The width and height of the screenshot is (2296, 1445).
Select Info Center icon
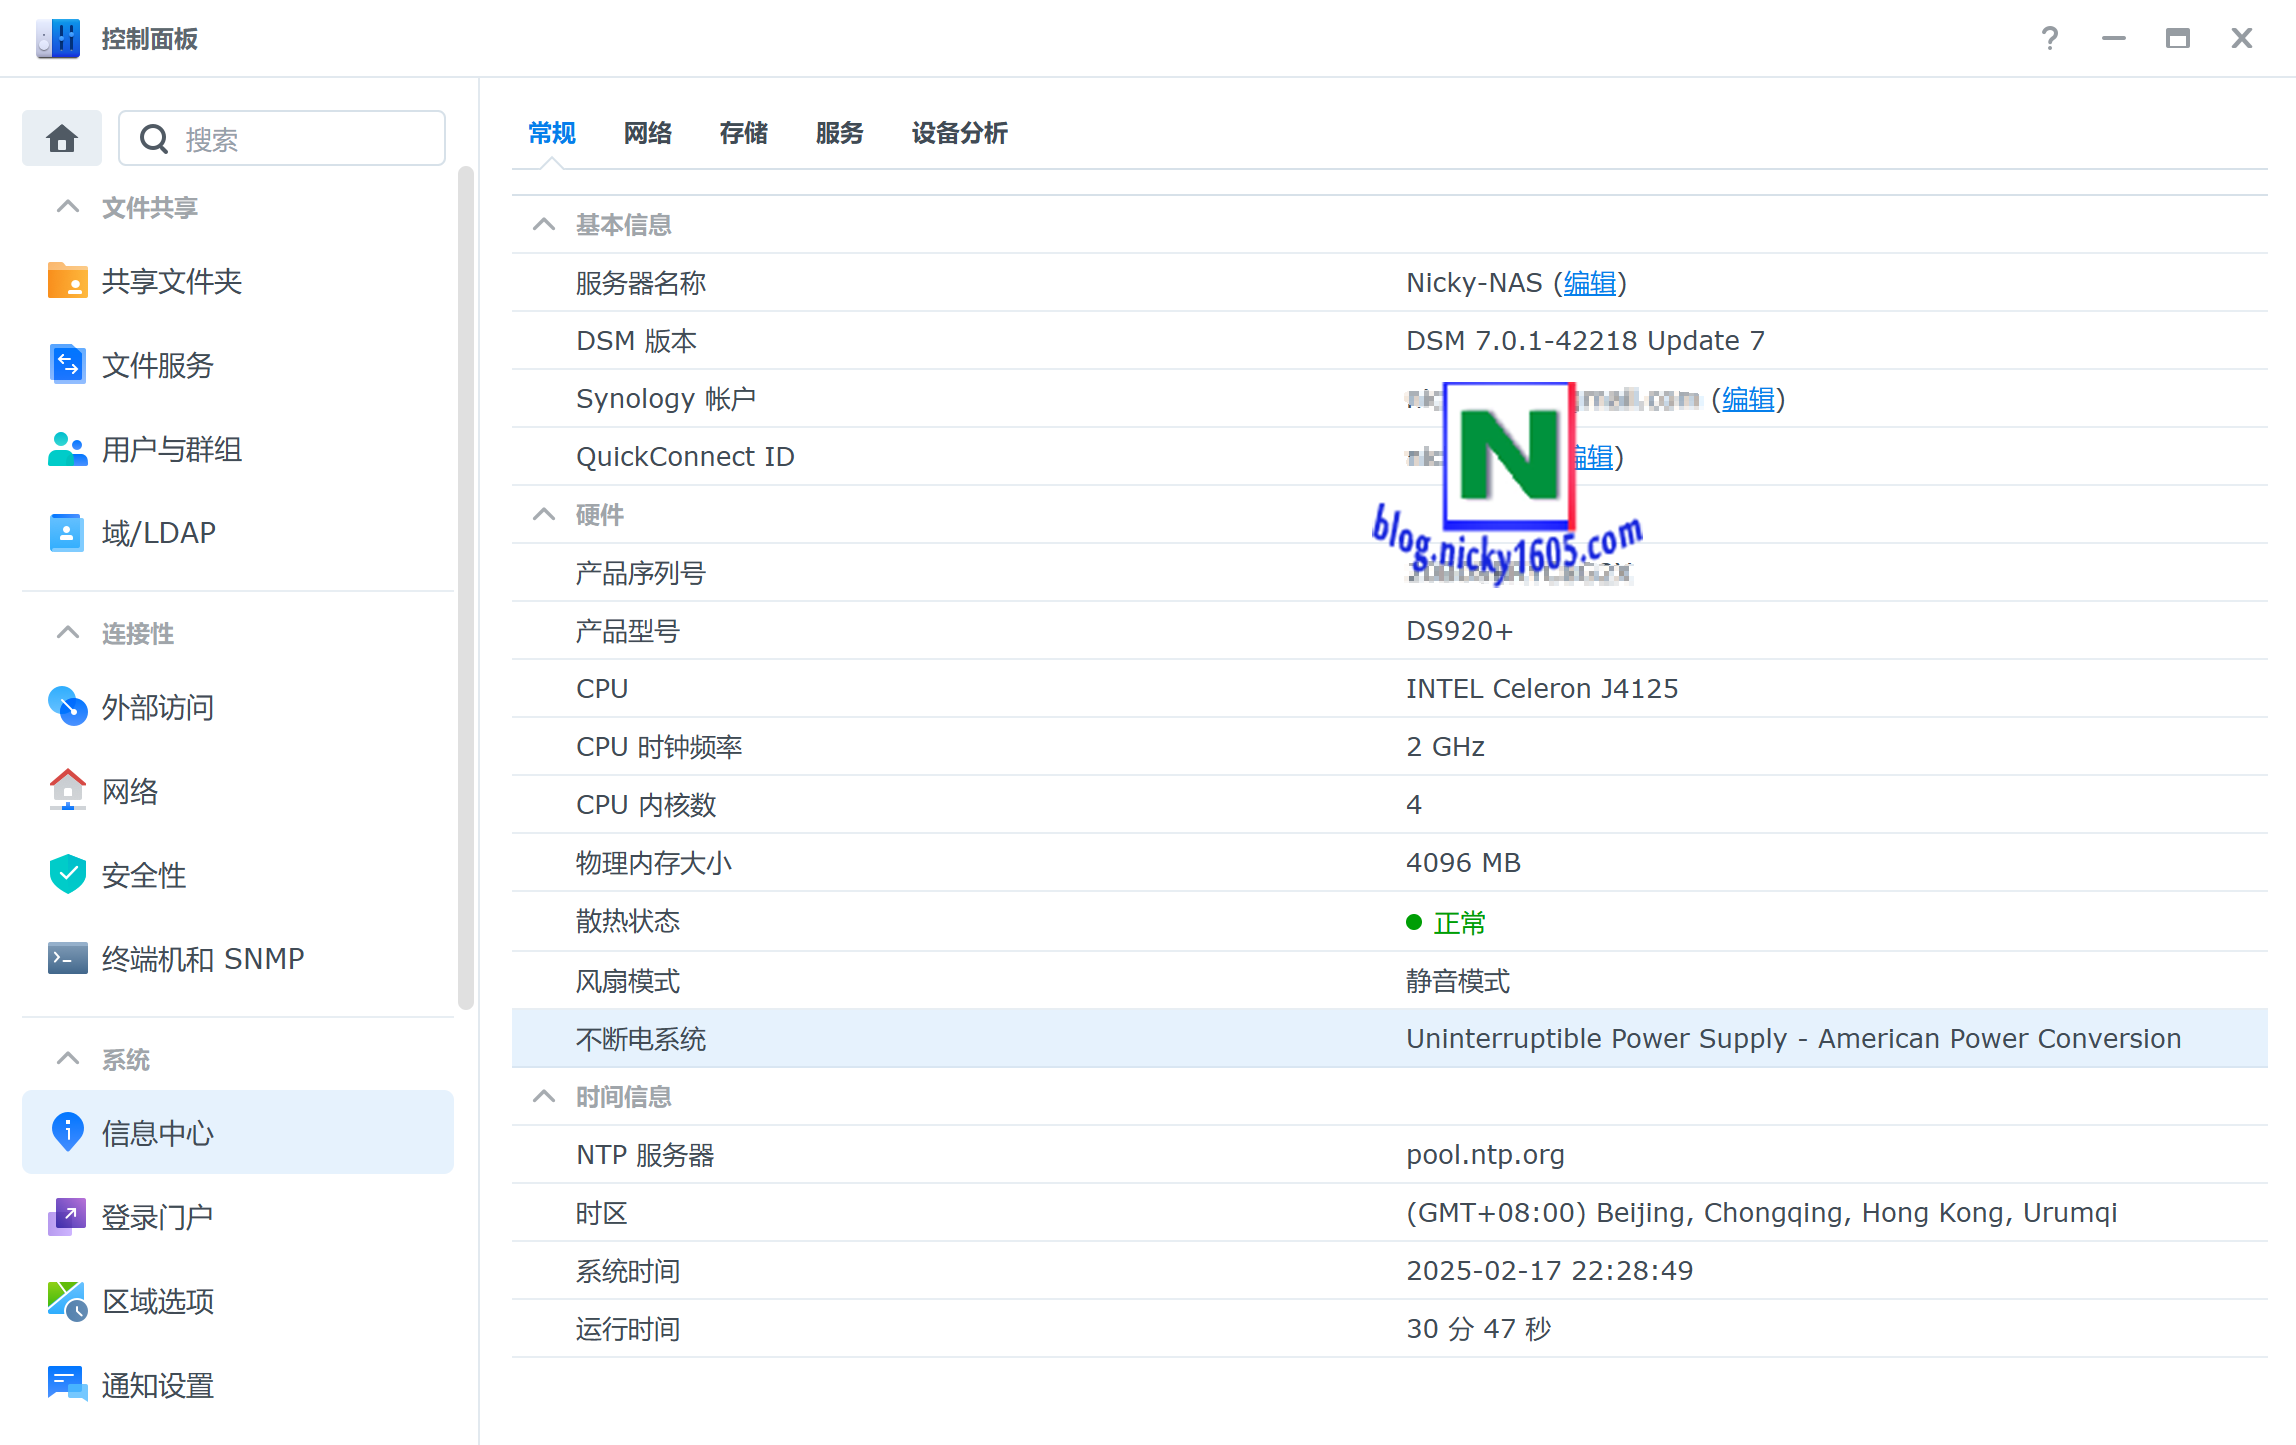click(67, 1133)
